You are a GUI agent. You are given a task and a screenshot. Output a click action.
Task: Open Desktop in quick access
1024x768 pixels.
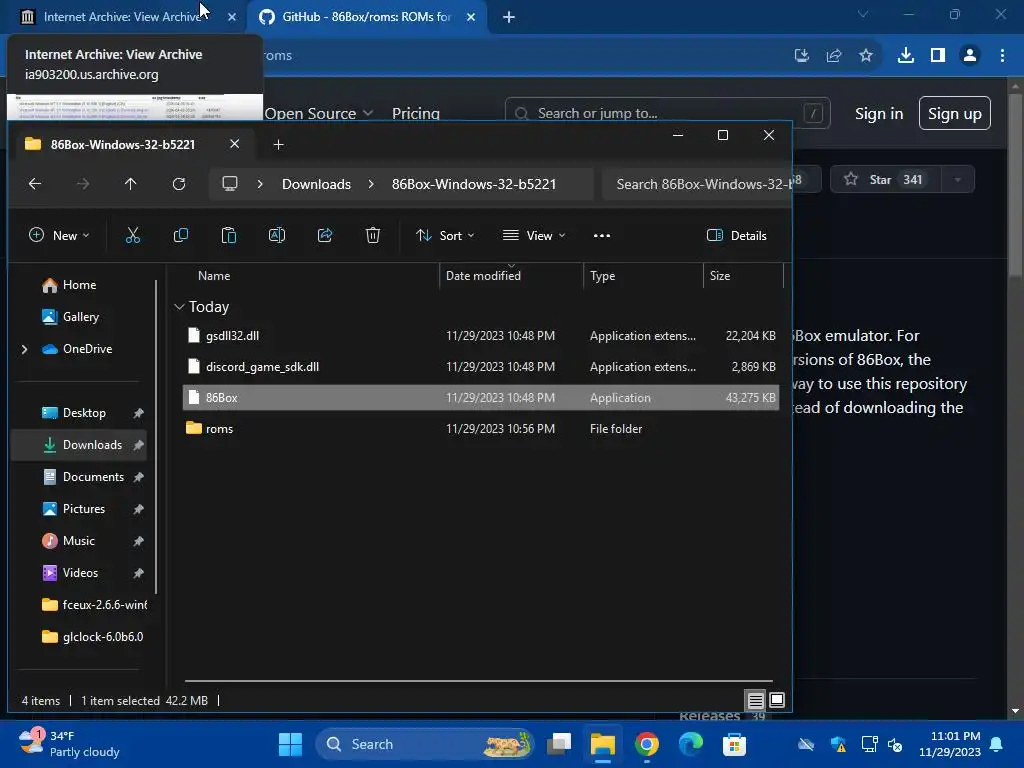84,413
